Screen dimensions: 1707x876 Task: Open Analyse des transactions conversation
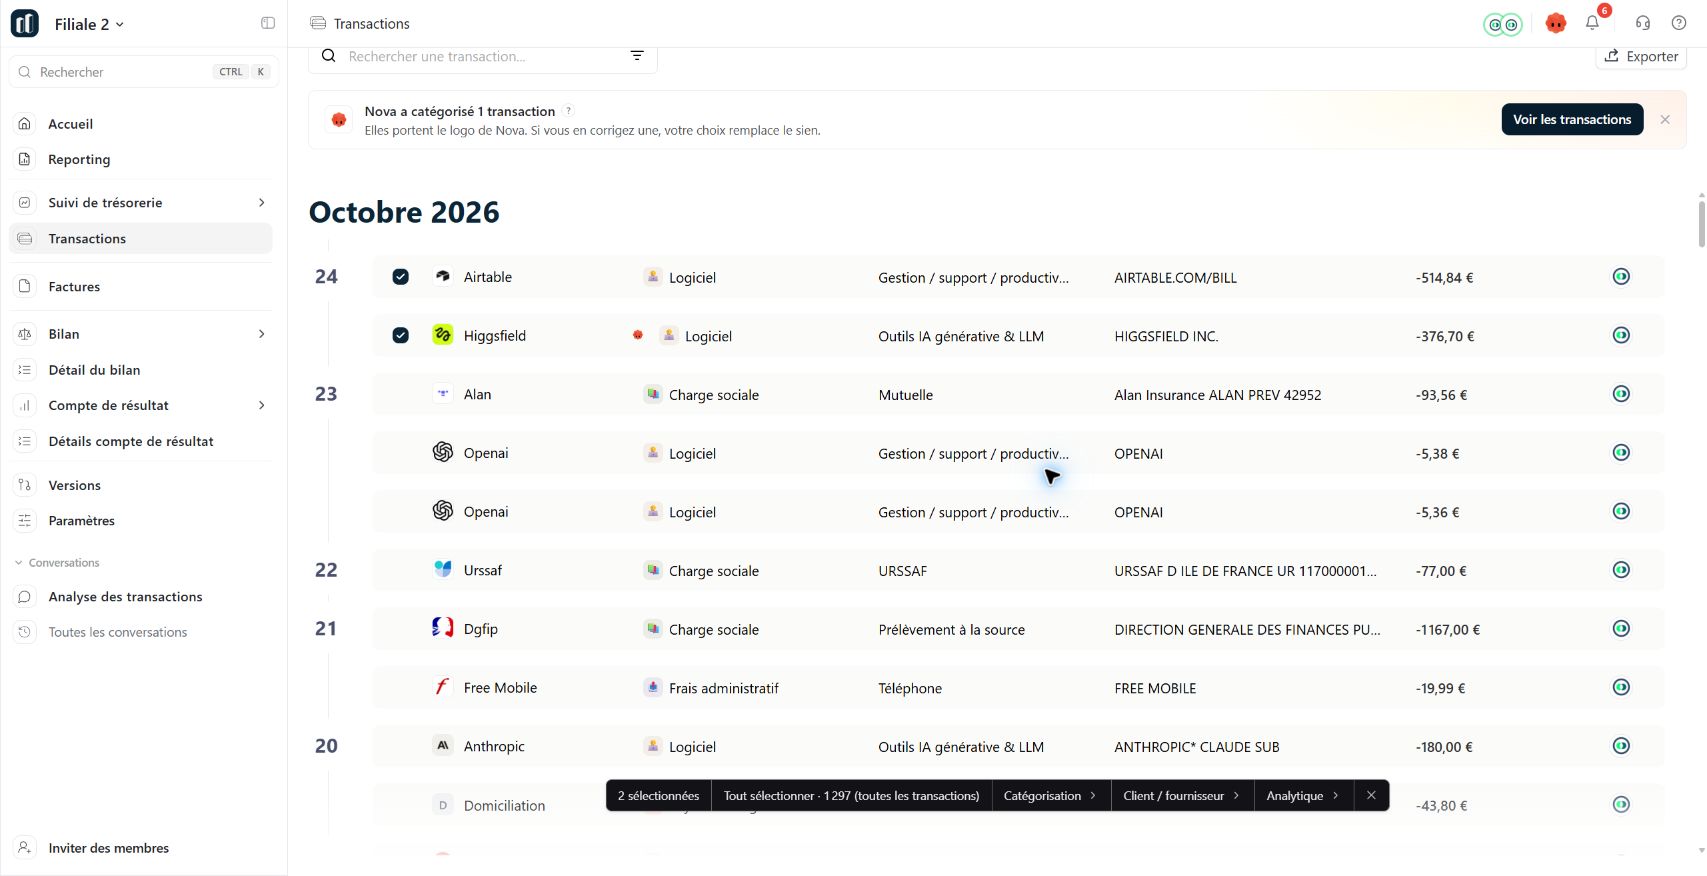[x=141, y=596]
